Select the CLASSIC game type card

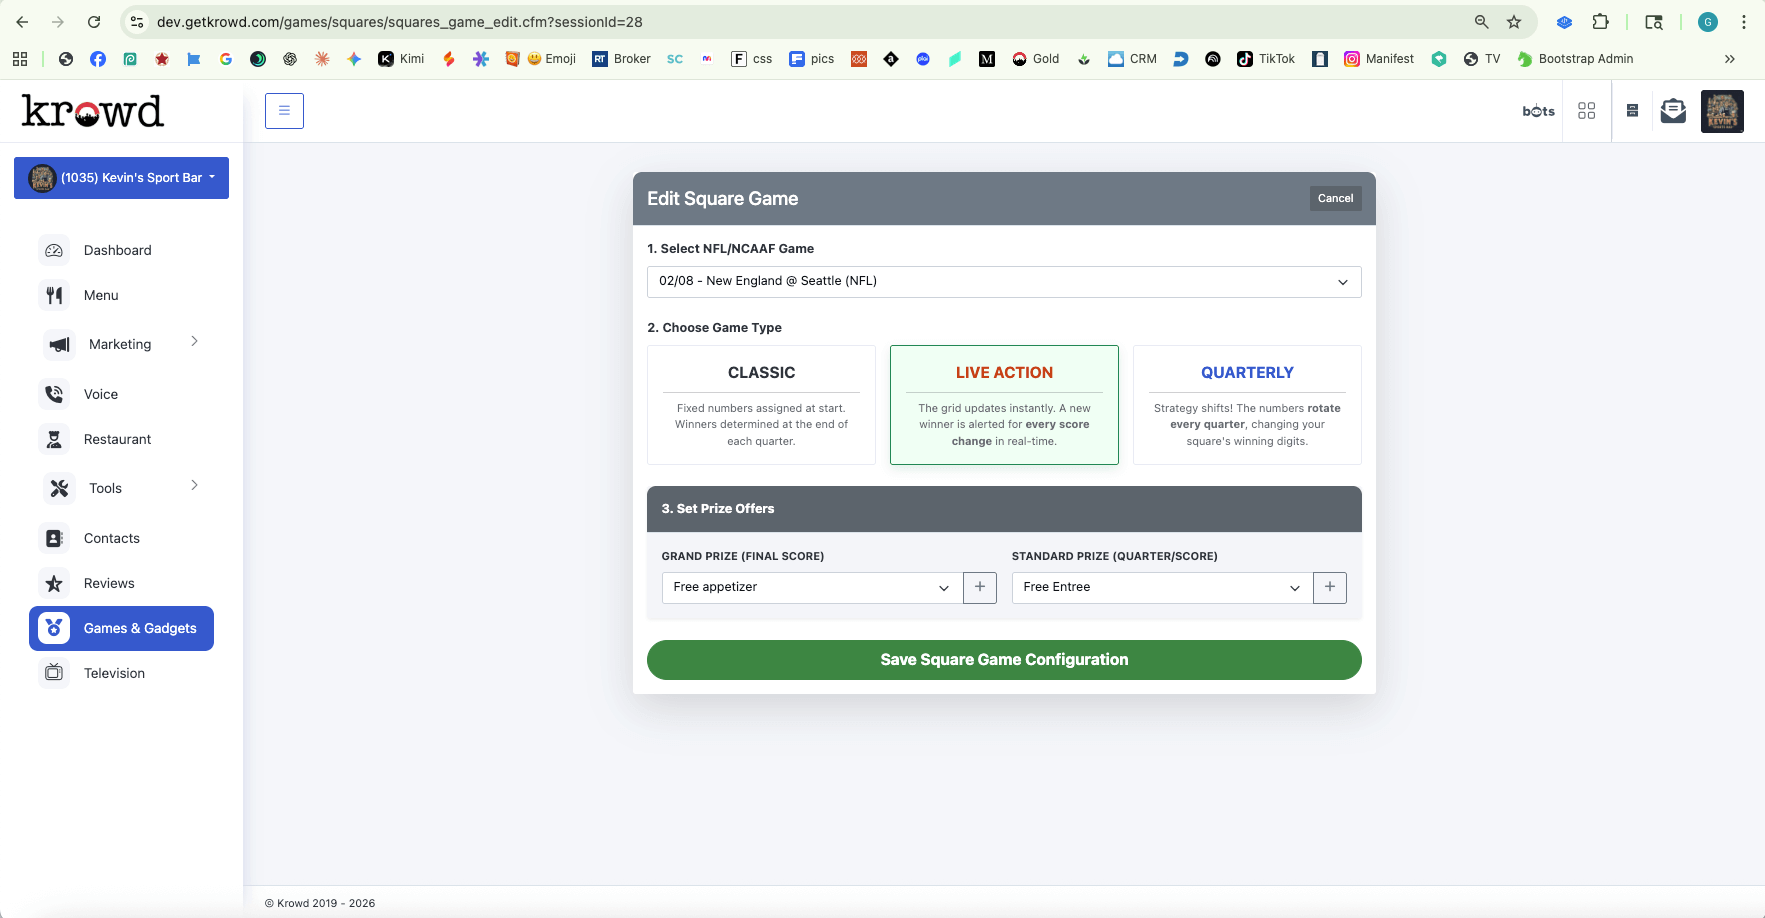(761, 405)
